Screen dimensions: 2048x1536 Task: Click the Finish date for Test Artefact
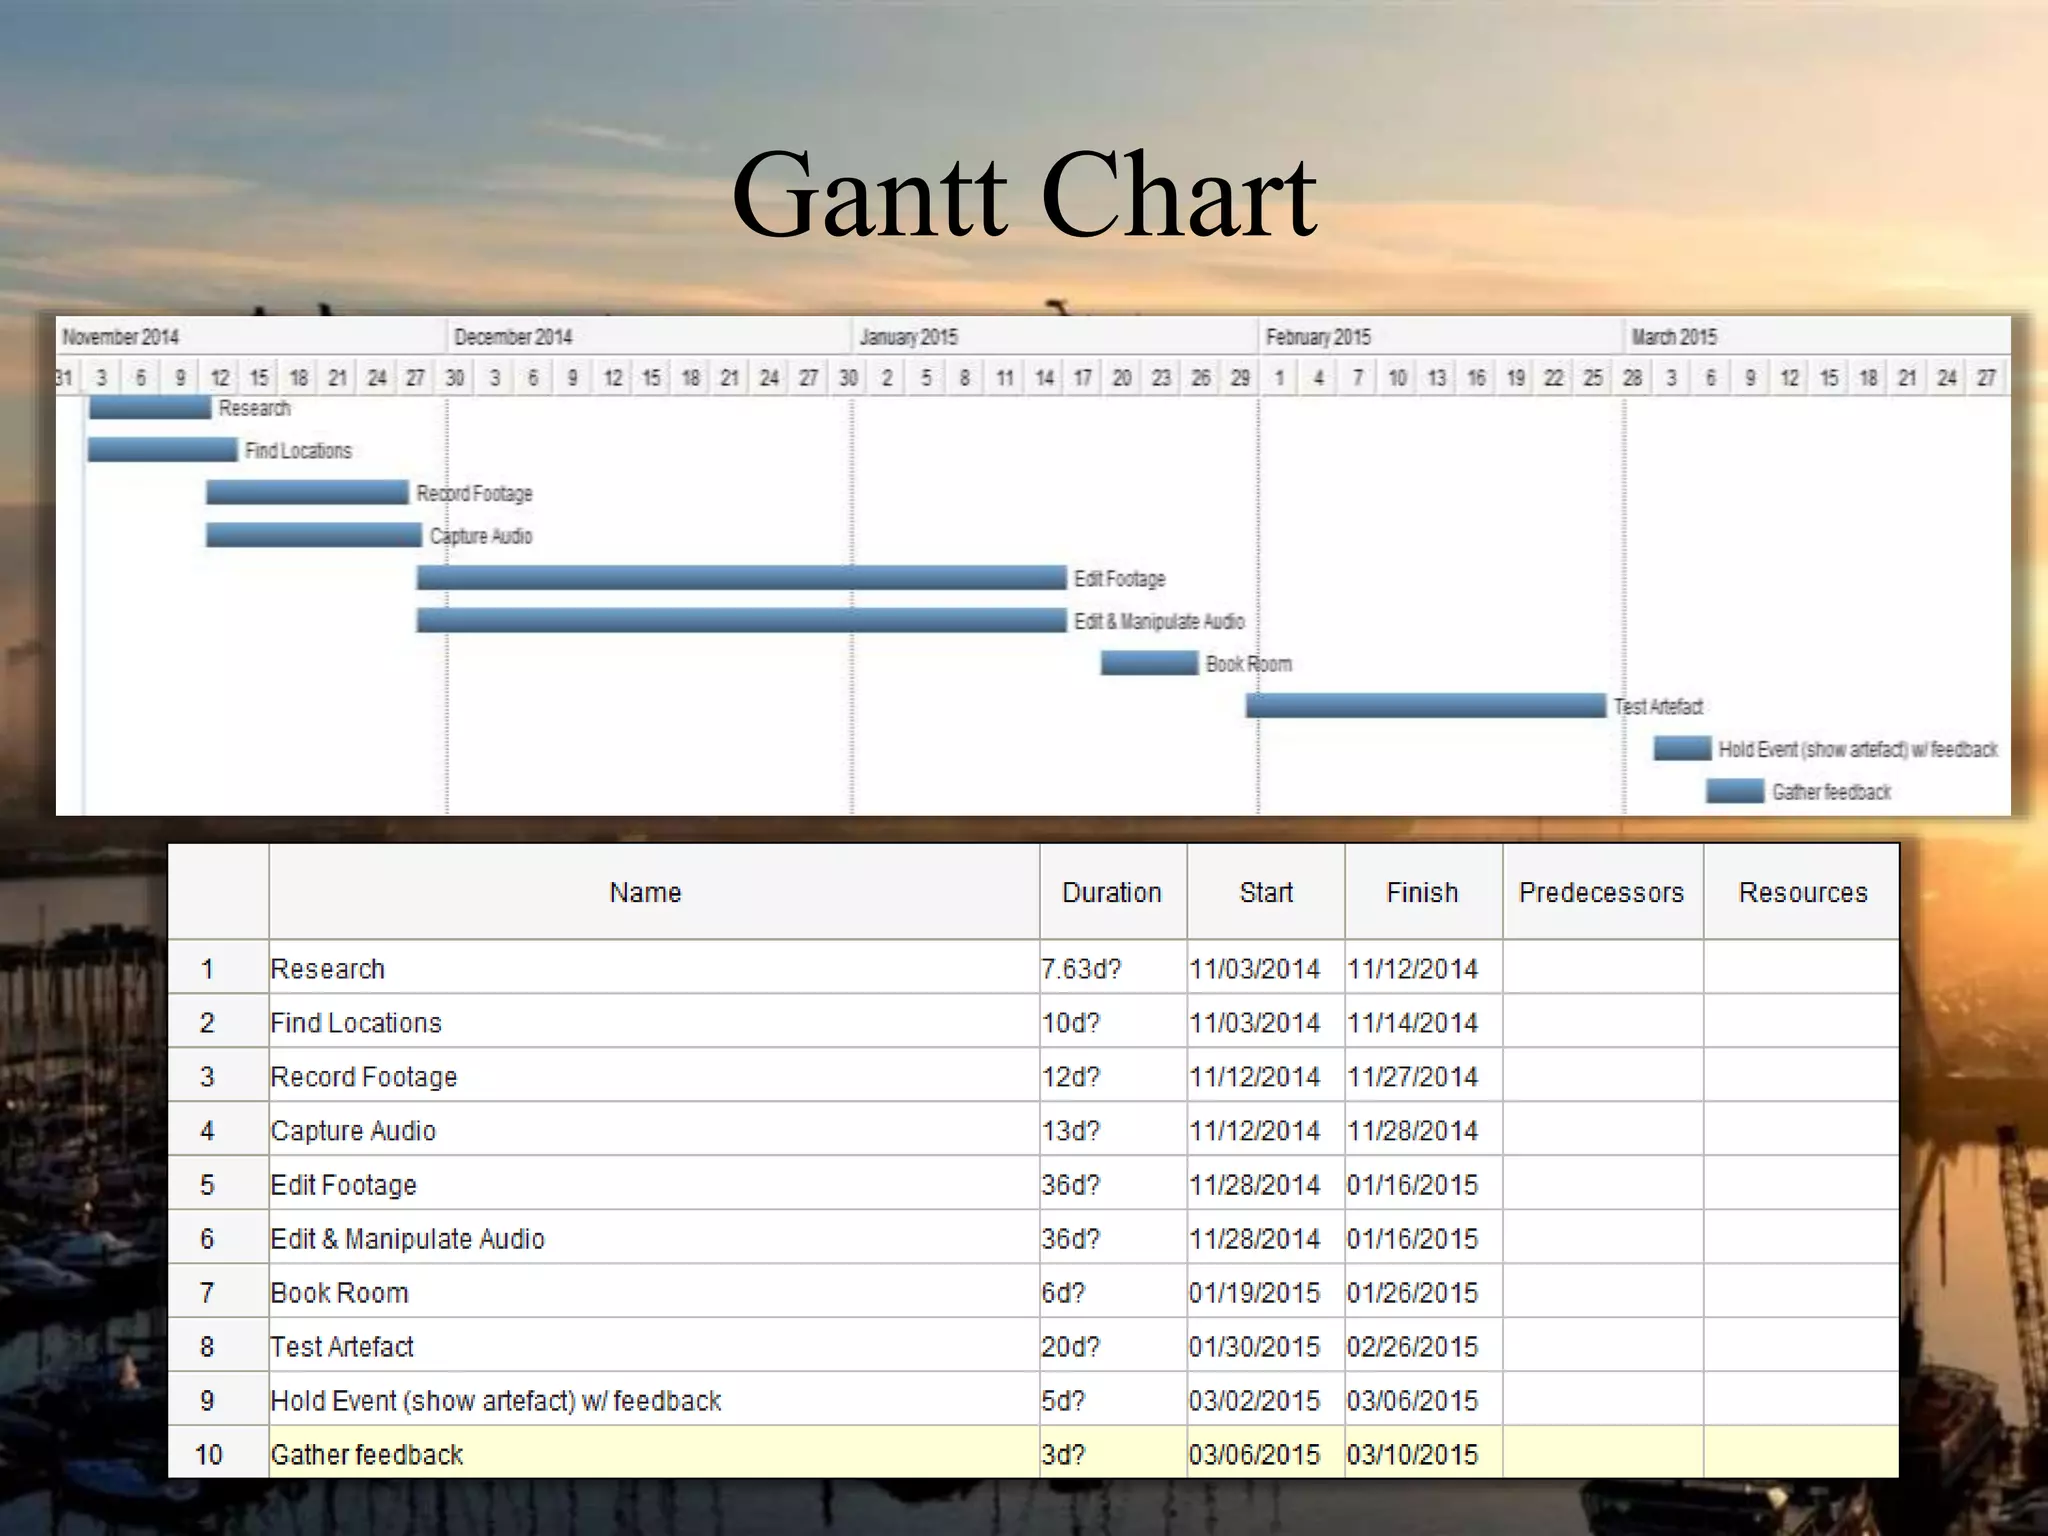1412,1347
